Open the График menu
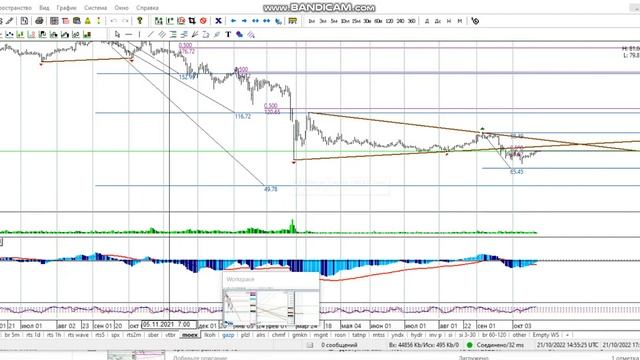This screenshot has height=360, width=640. pos(66,8)
